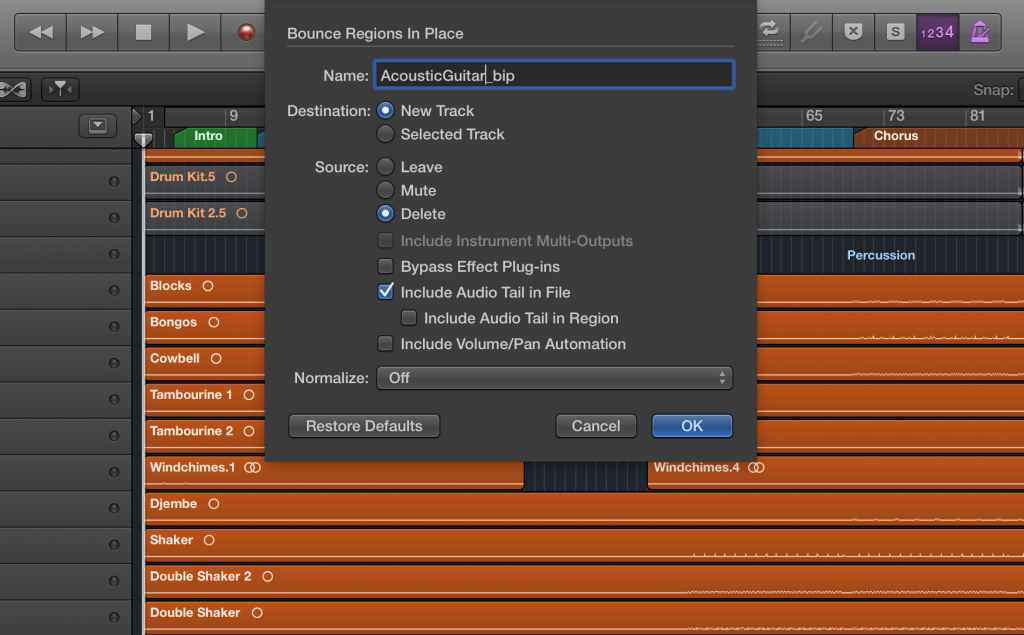Screen dimensions: 1024x635
Task: Click the playhead handle in the ruler
Action: click(143, 139)
